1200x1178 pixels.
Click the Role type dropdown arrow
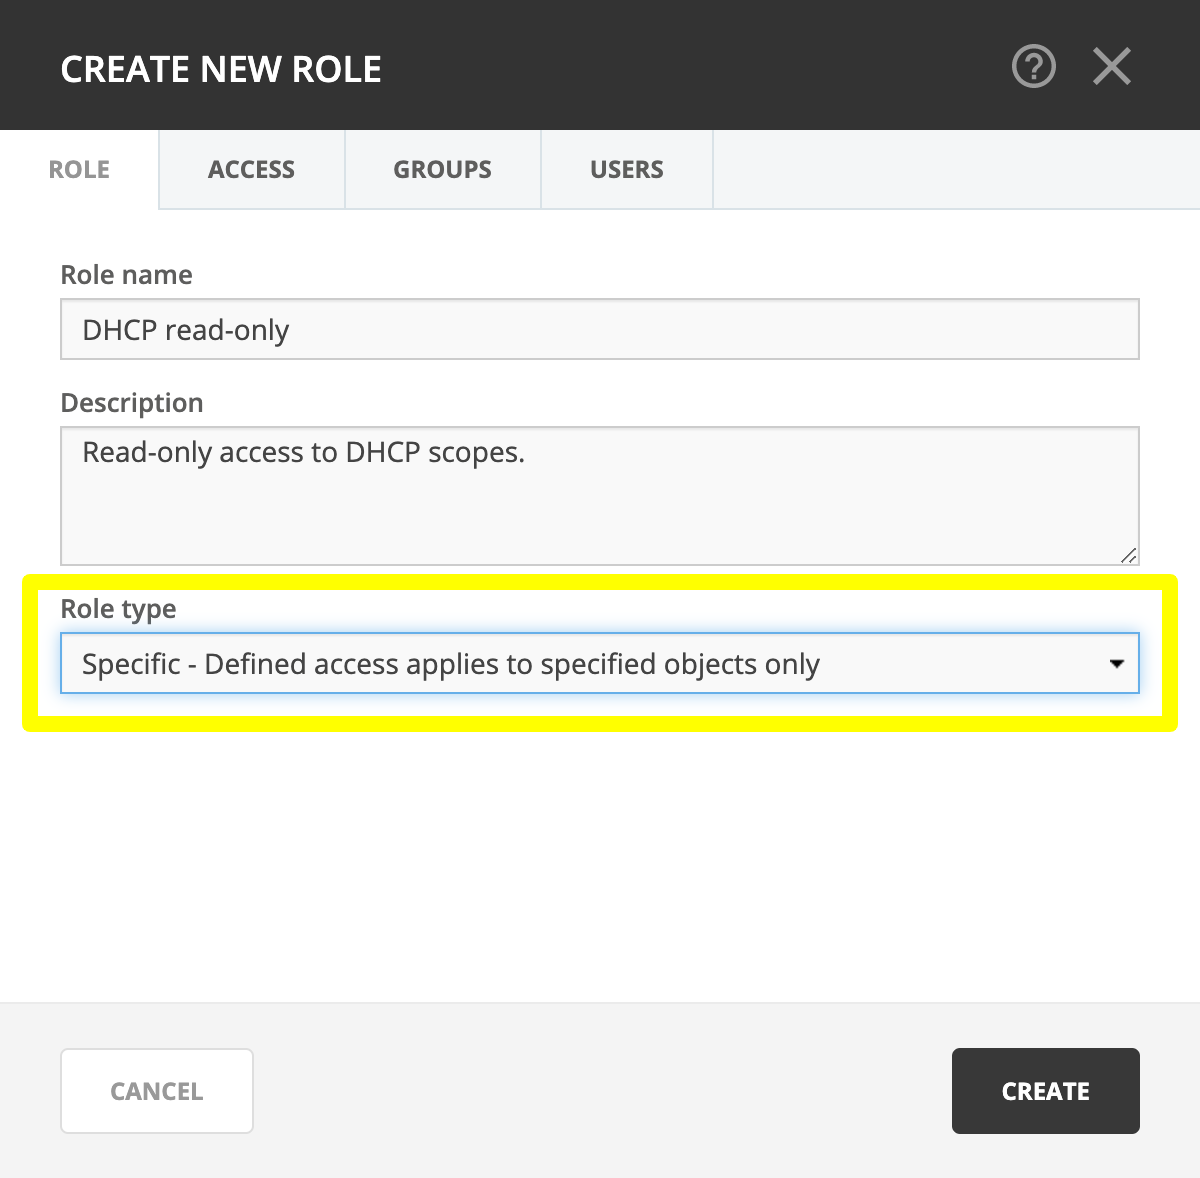(x=1117, y=664)
